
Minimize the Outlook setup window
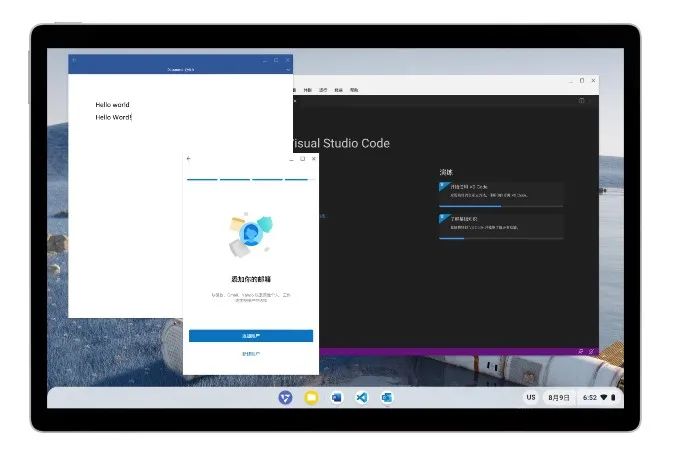tap(291, 159)
